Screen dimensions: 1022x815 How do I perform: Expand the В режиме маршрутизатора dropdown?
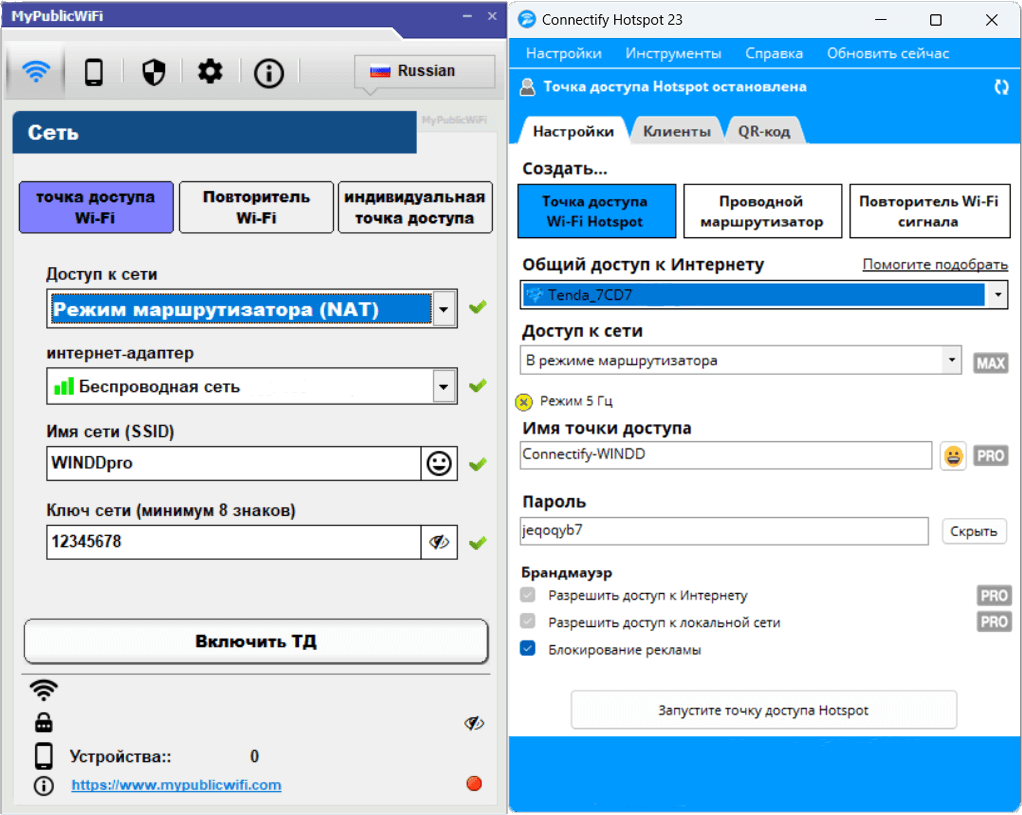(952, 360)
